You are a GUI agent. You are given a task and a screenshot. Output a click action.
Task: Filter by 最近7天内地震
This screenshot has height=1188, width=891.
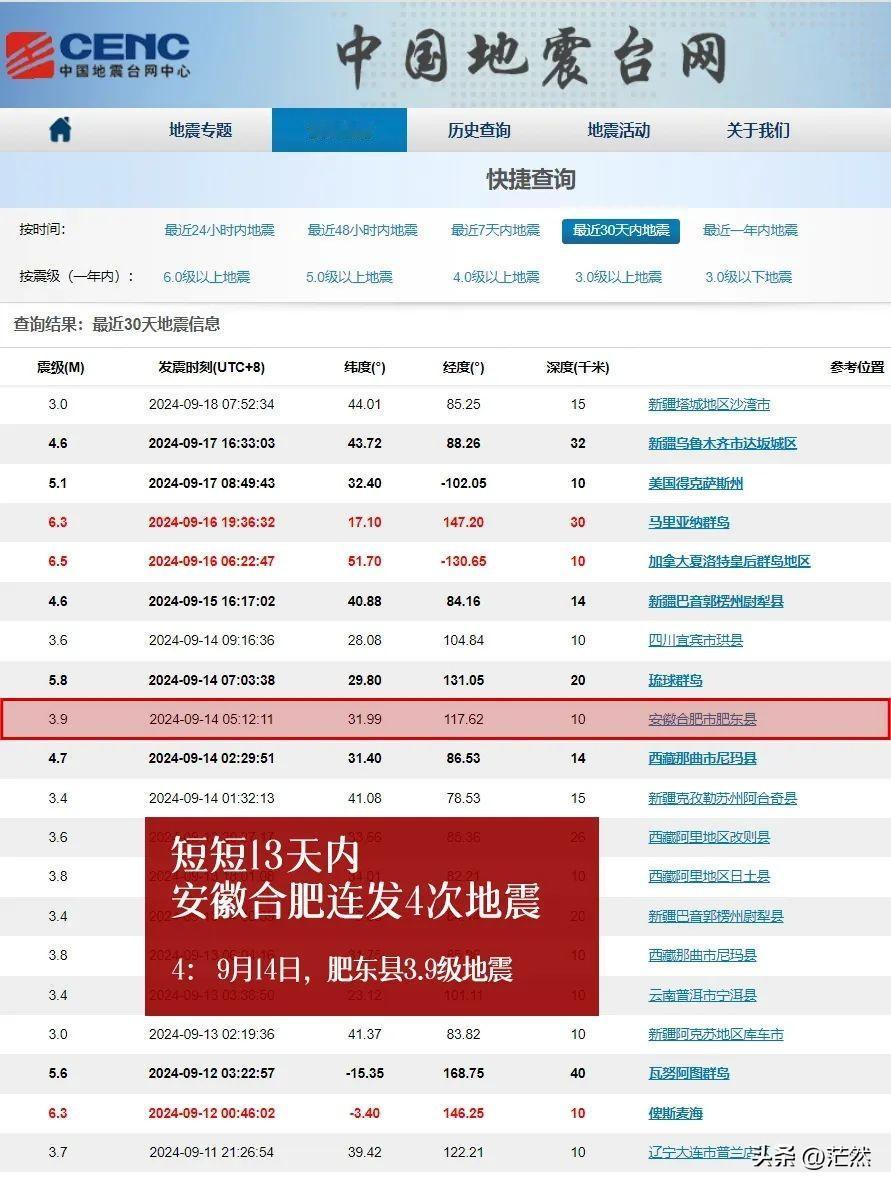tap(496, 230)
